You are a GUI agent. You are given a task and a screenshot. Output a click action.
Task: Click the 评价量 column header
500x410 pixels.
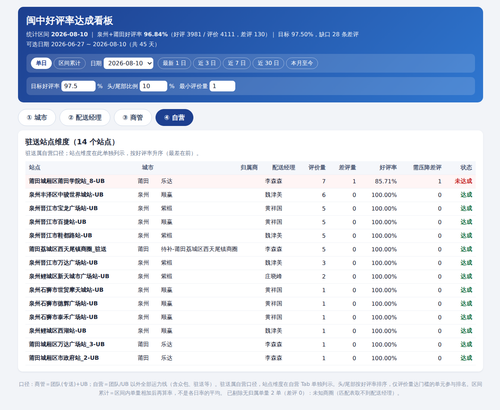pyautogui.click(x=317, y=167)
